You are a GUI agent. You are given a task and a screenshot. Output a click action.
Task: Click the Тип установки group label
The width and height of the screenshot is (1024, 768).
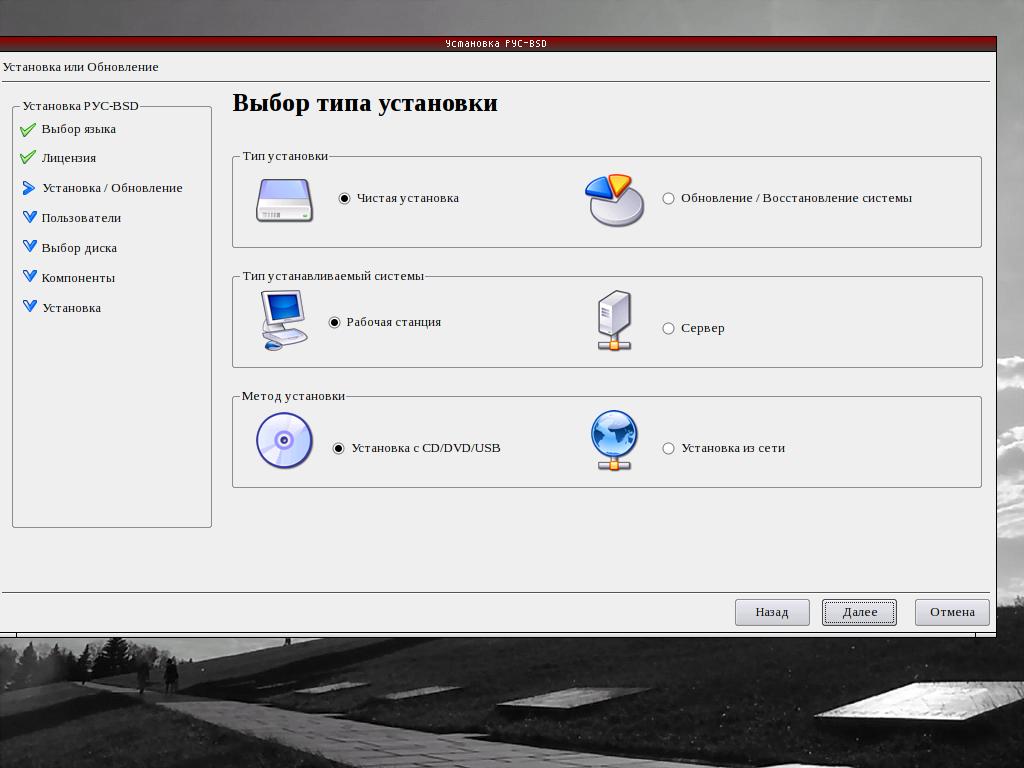[x=285, y=156]
